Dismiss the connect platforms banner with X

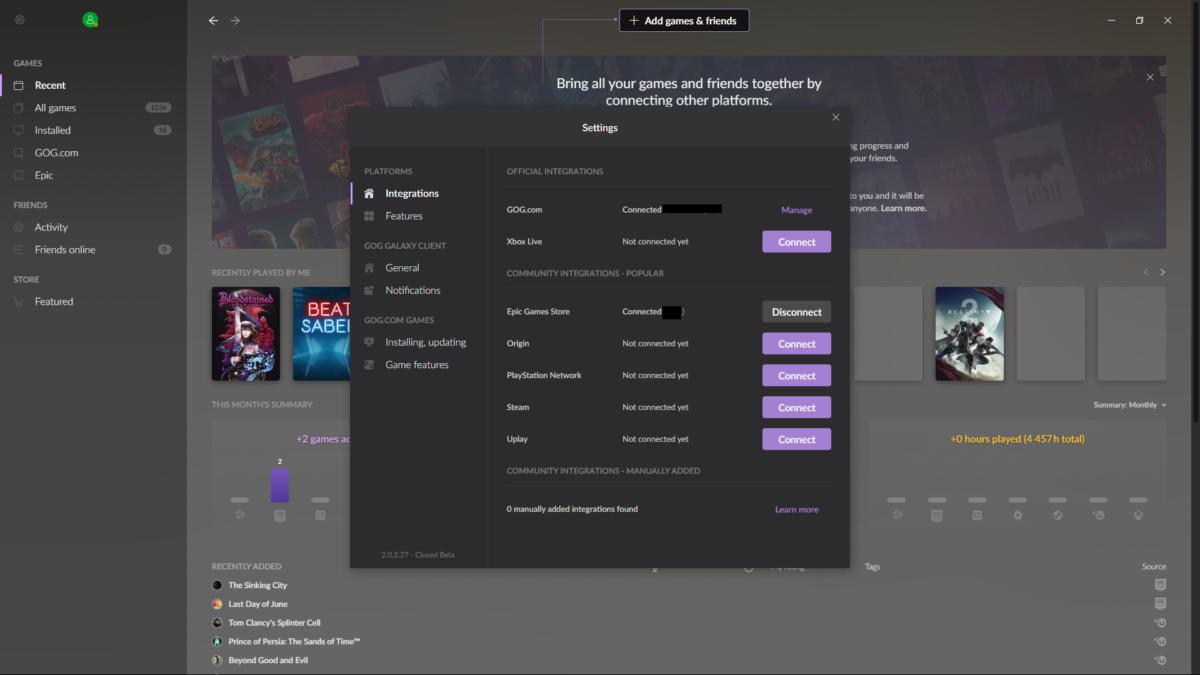[x=1150, y=77]
